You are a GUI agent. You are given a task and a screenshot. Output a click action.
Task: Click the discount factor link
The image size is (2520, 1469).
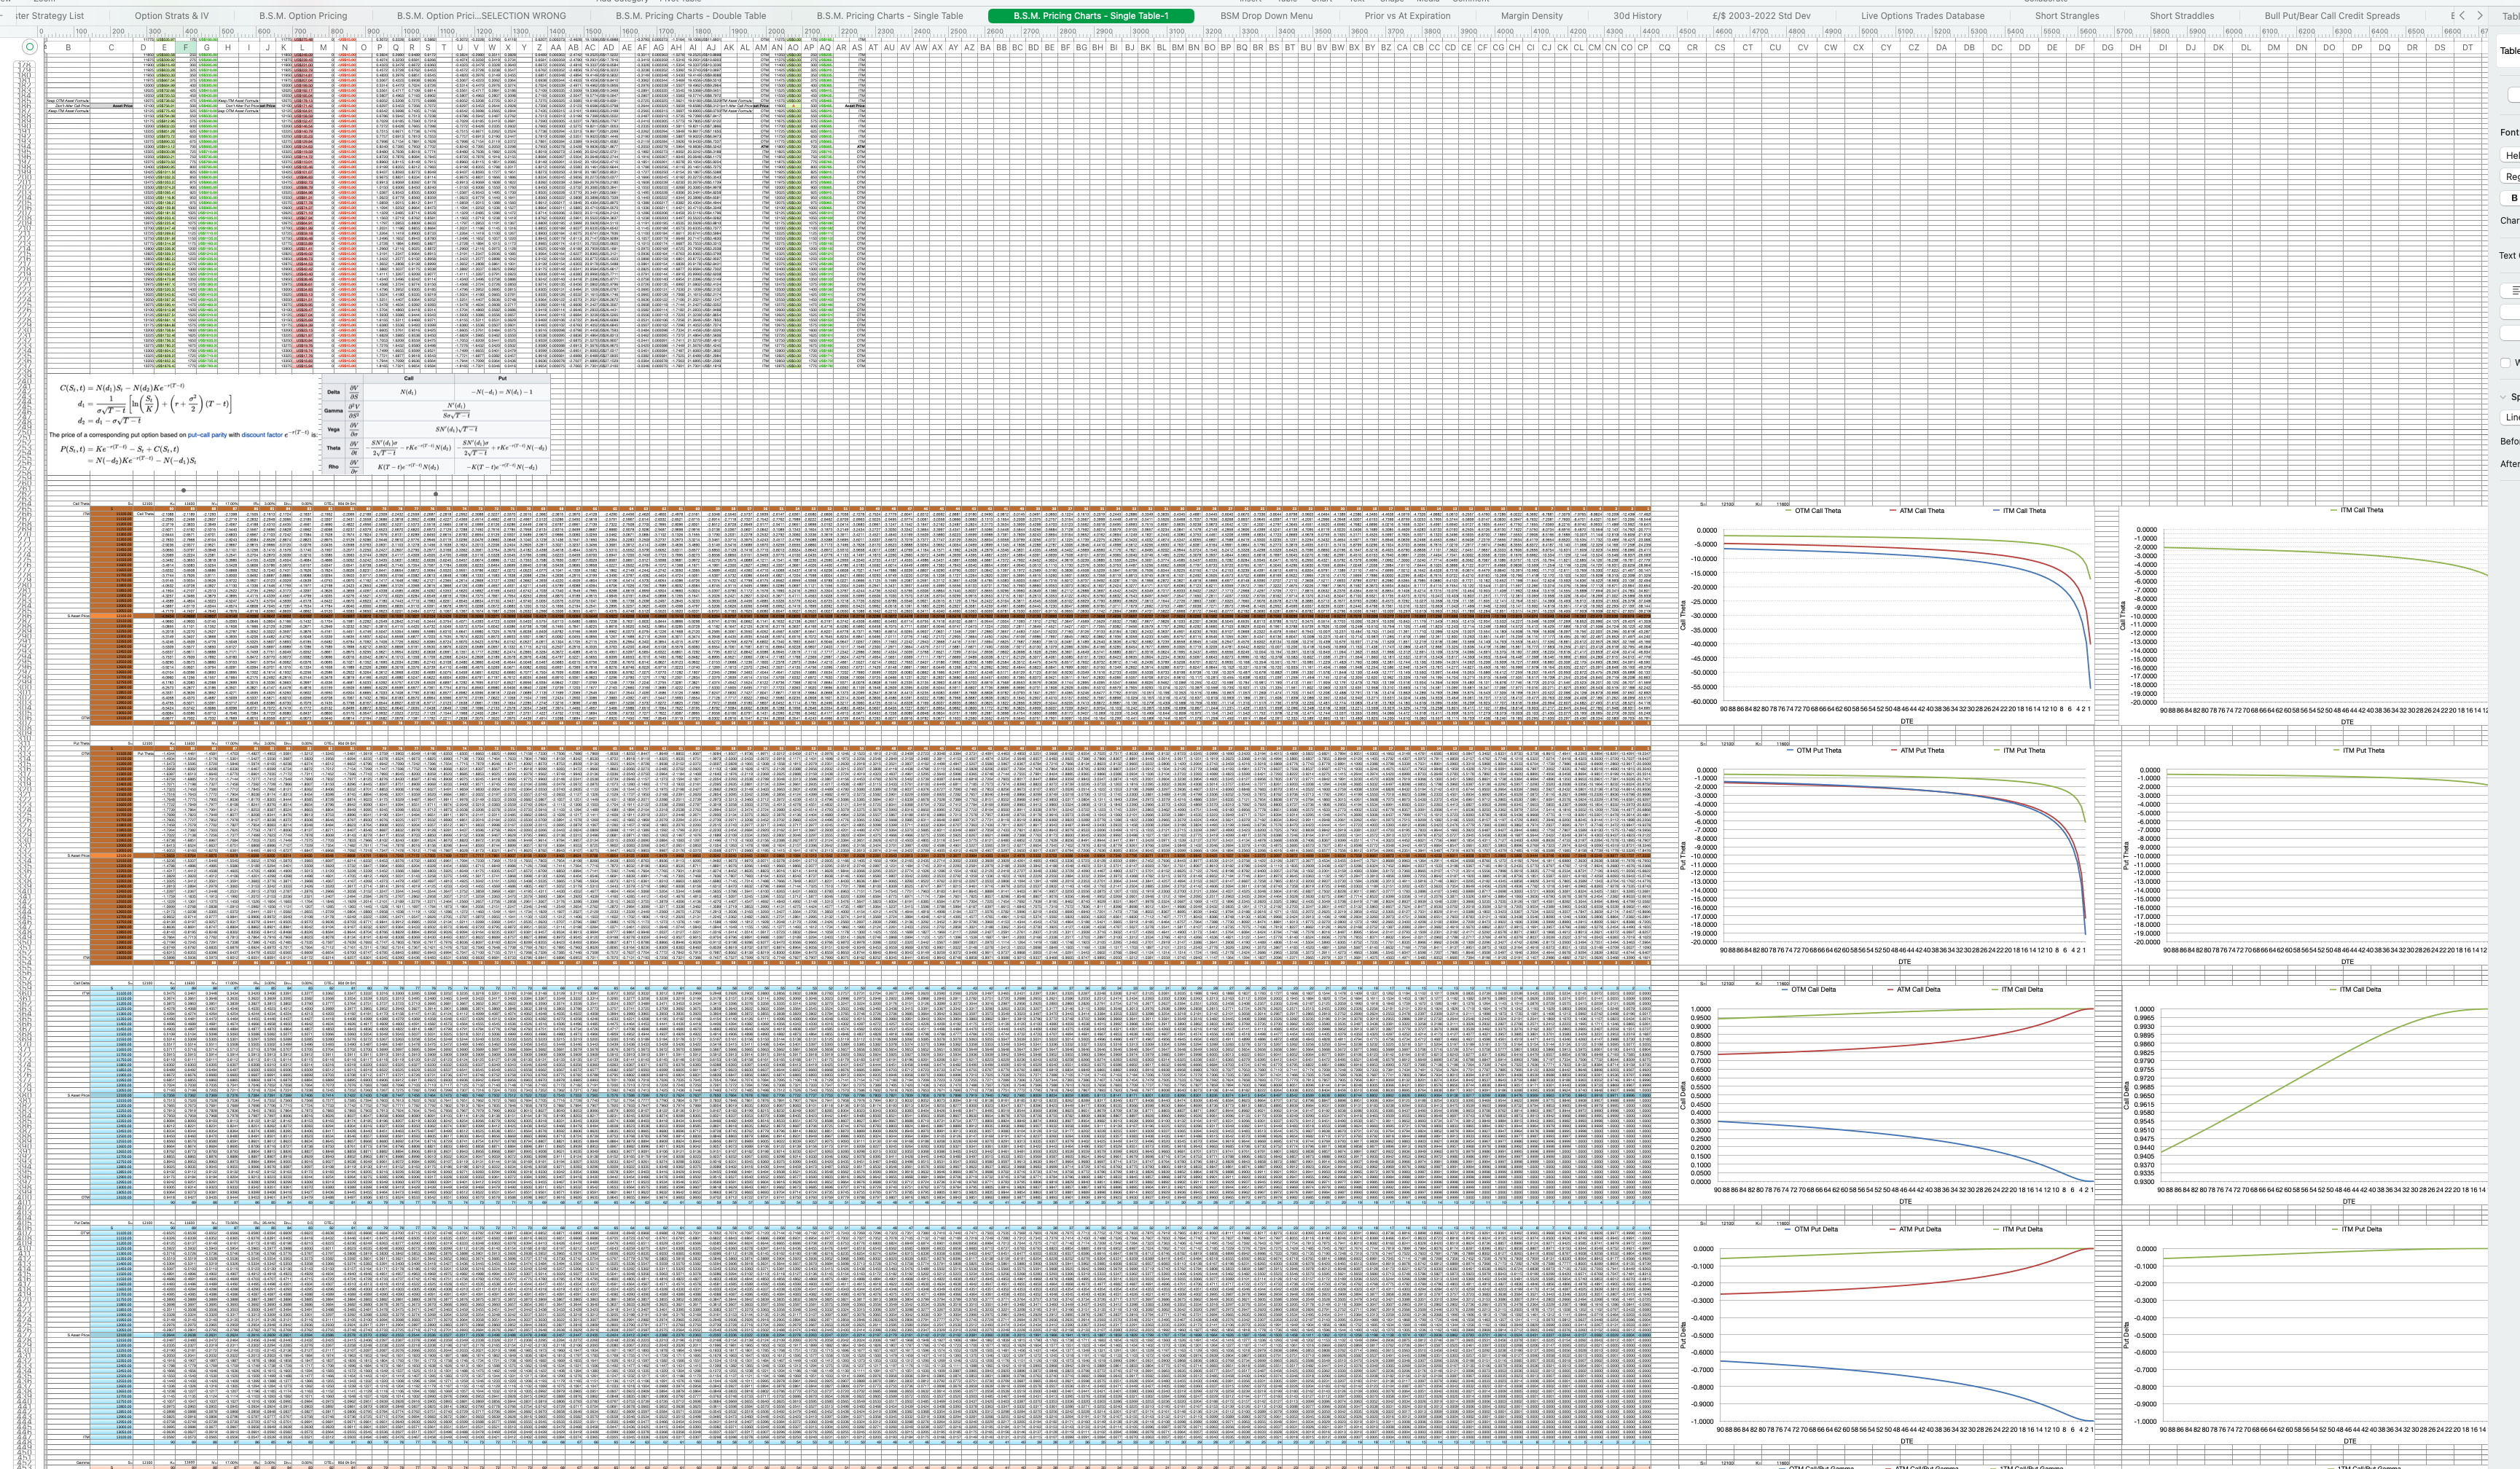tap(262, 435)
